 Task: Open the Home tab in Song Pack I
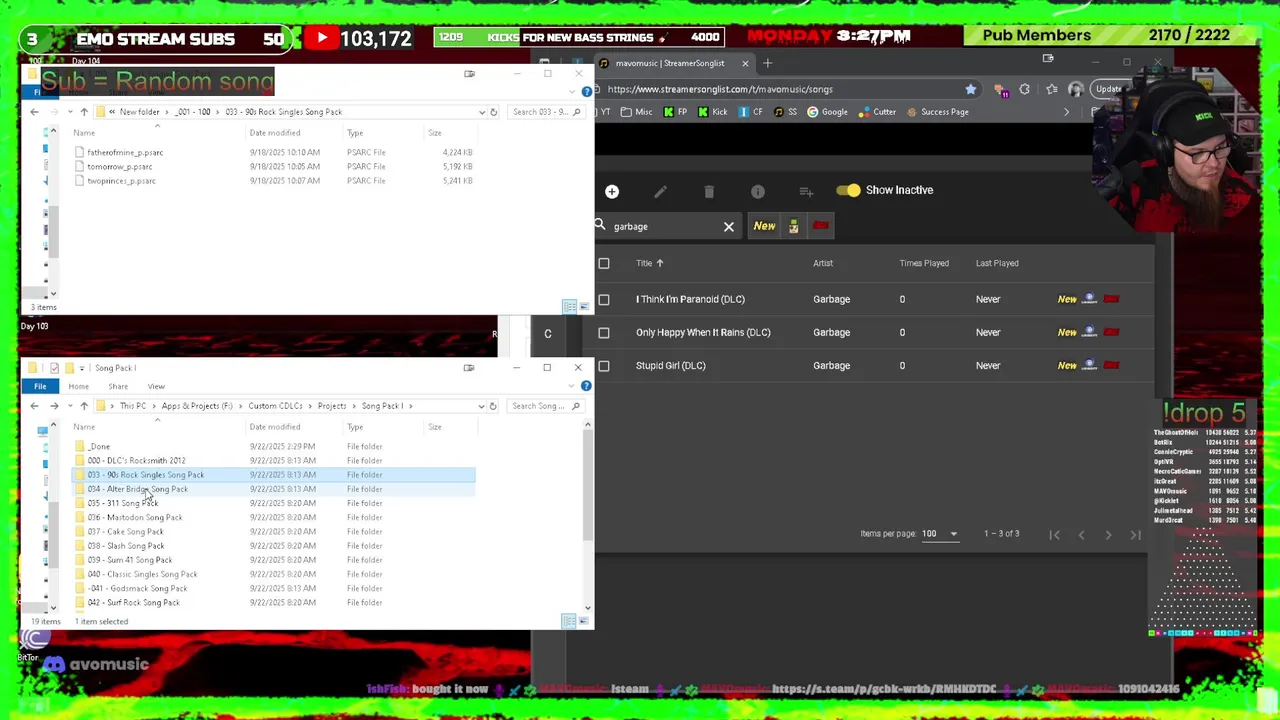click(x=78, y=386)
